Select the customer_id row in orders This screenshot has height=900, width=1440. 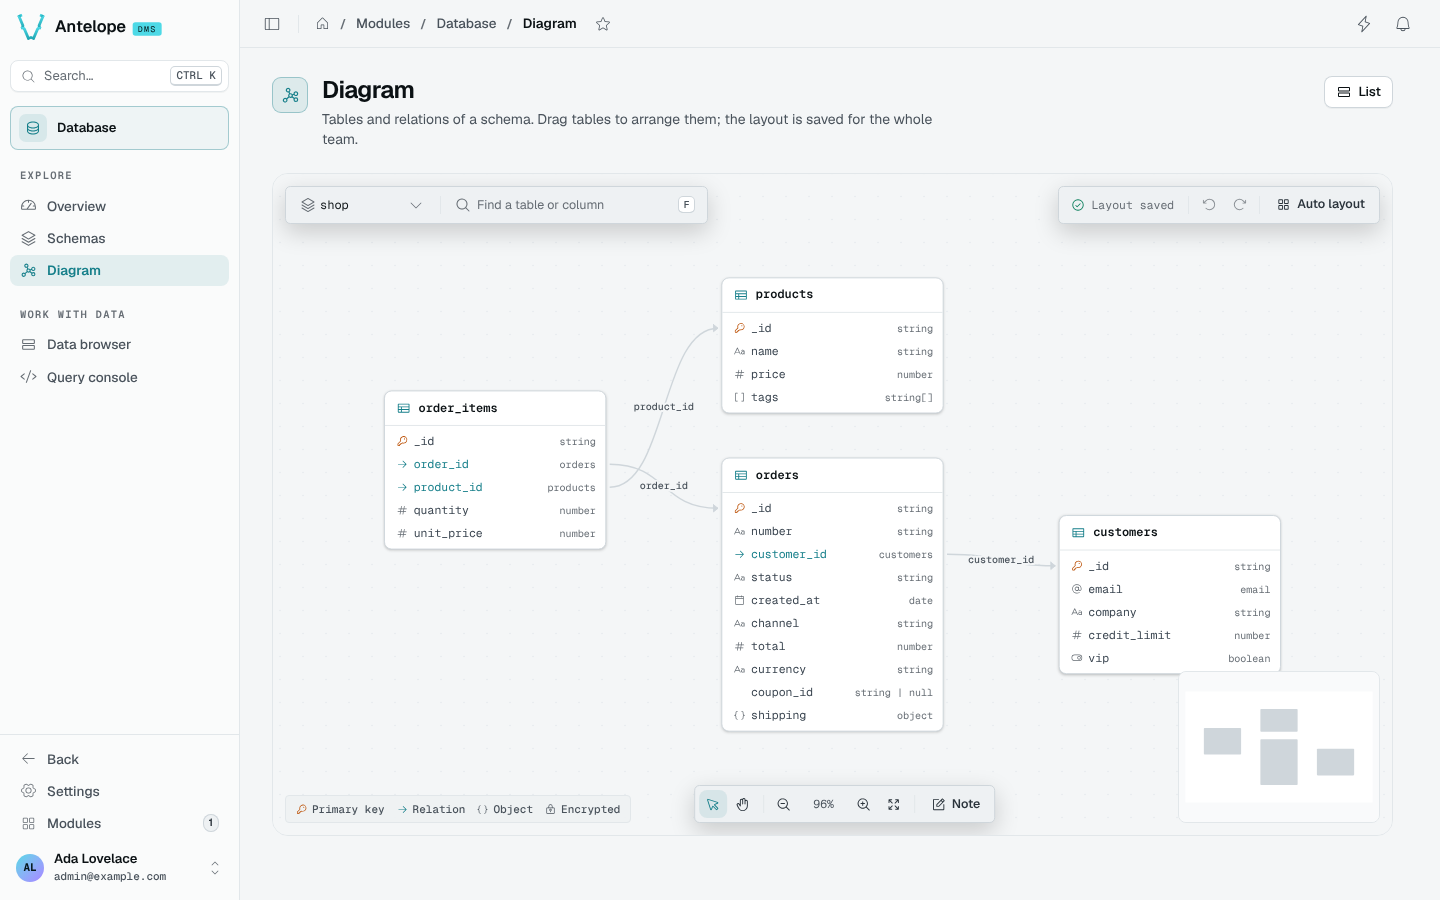point(832,555)
